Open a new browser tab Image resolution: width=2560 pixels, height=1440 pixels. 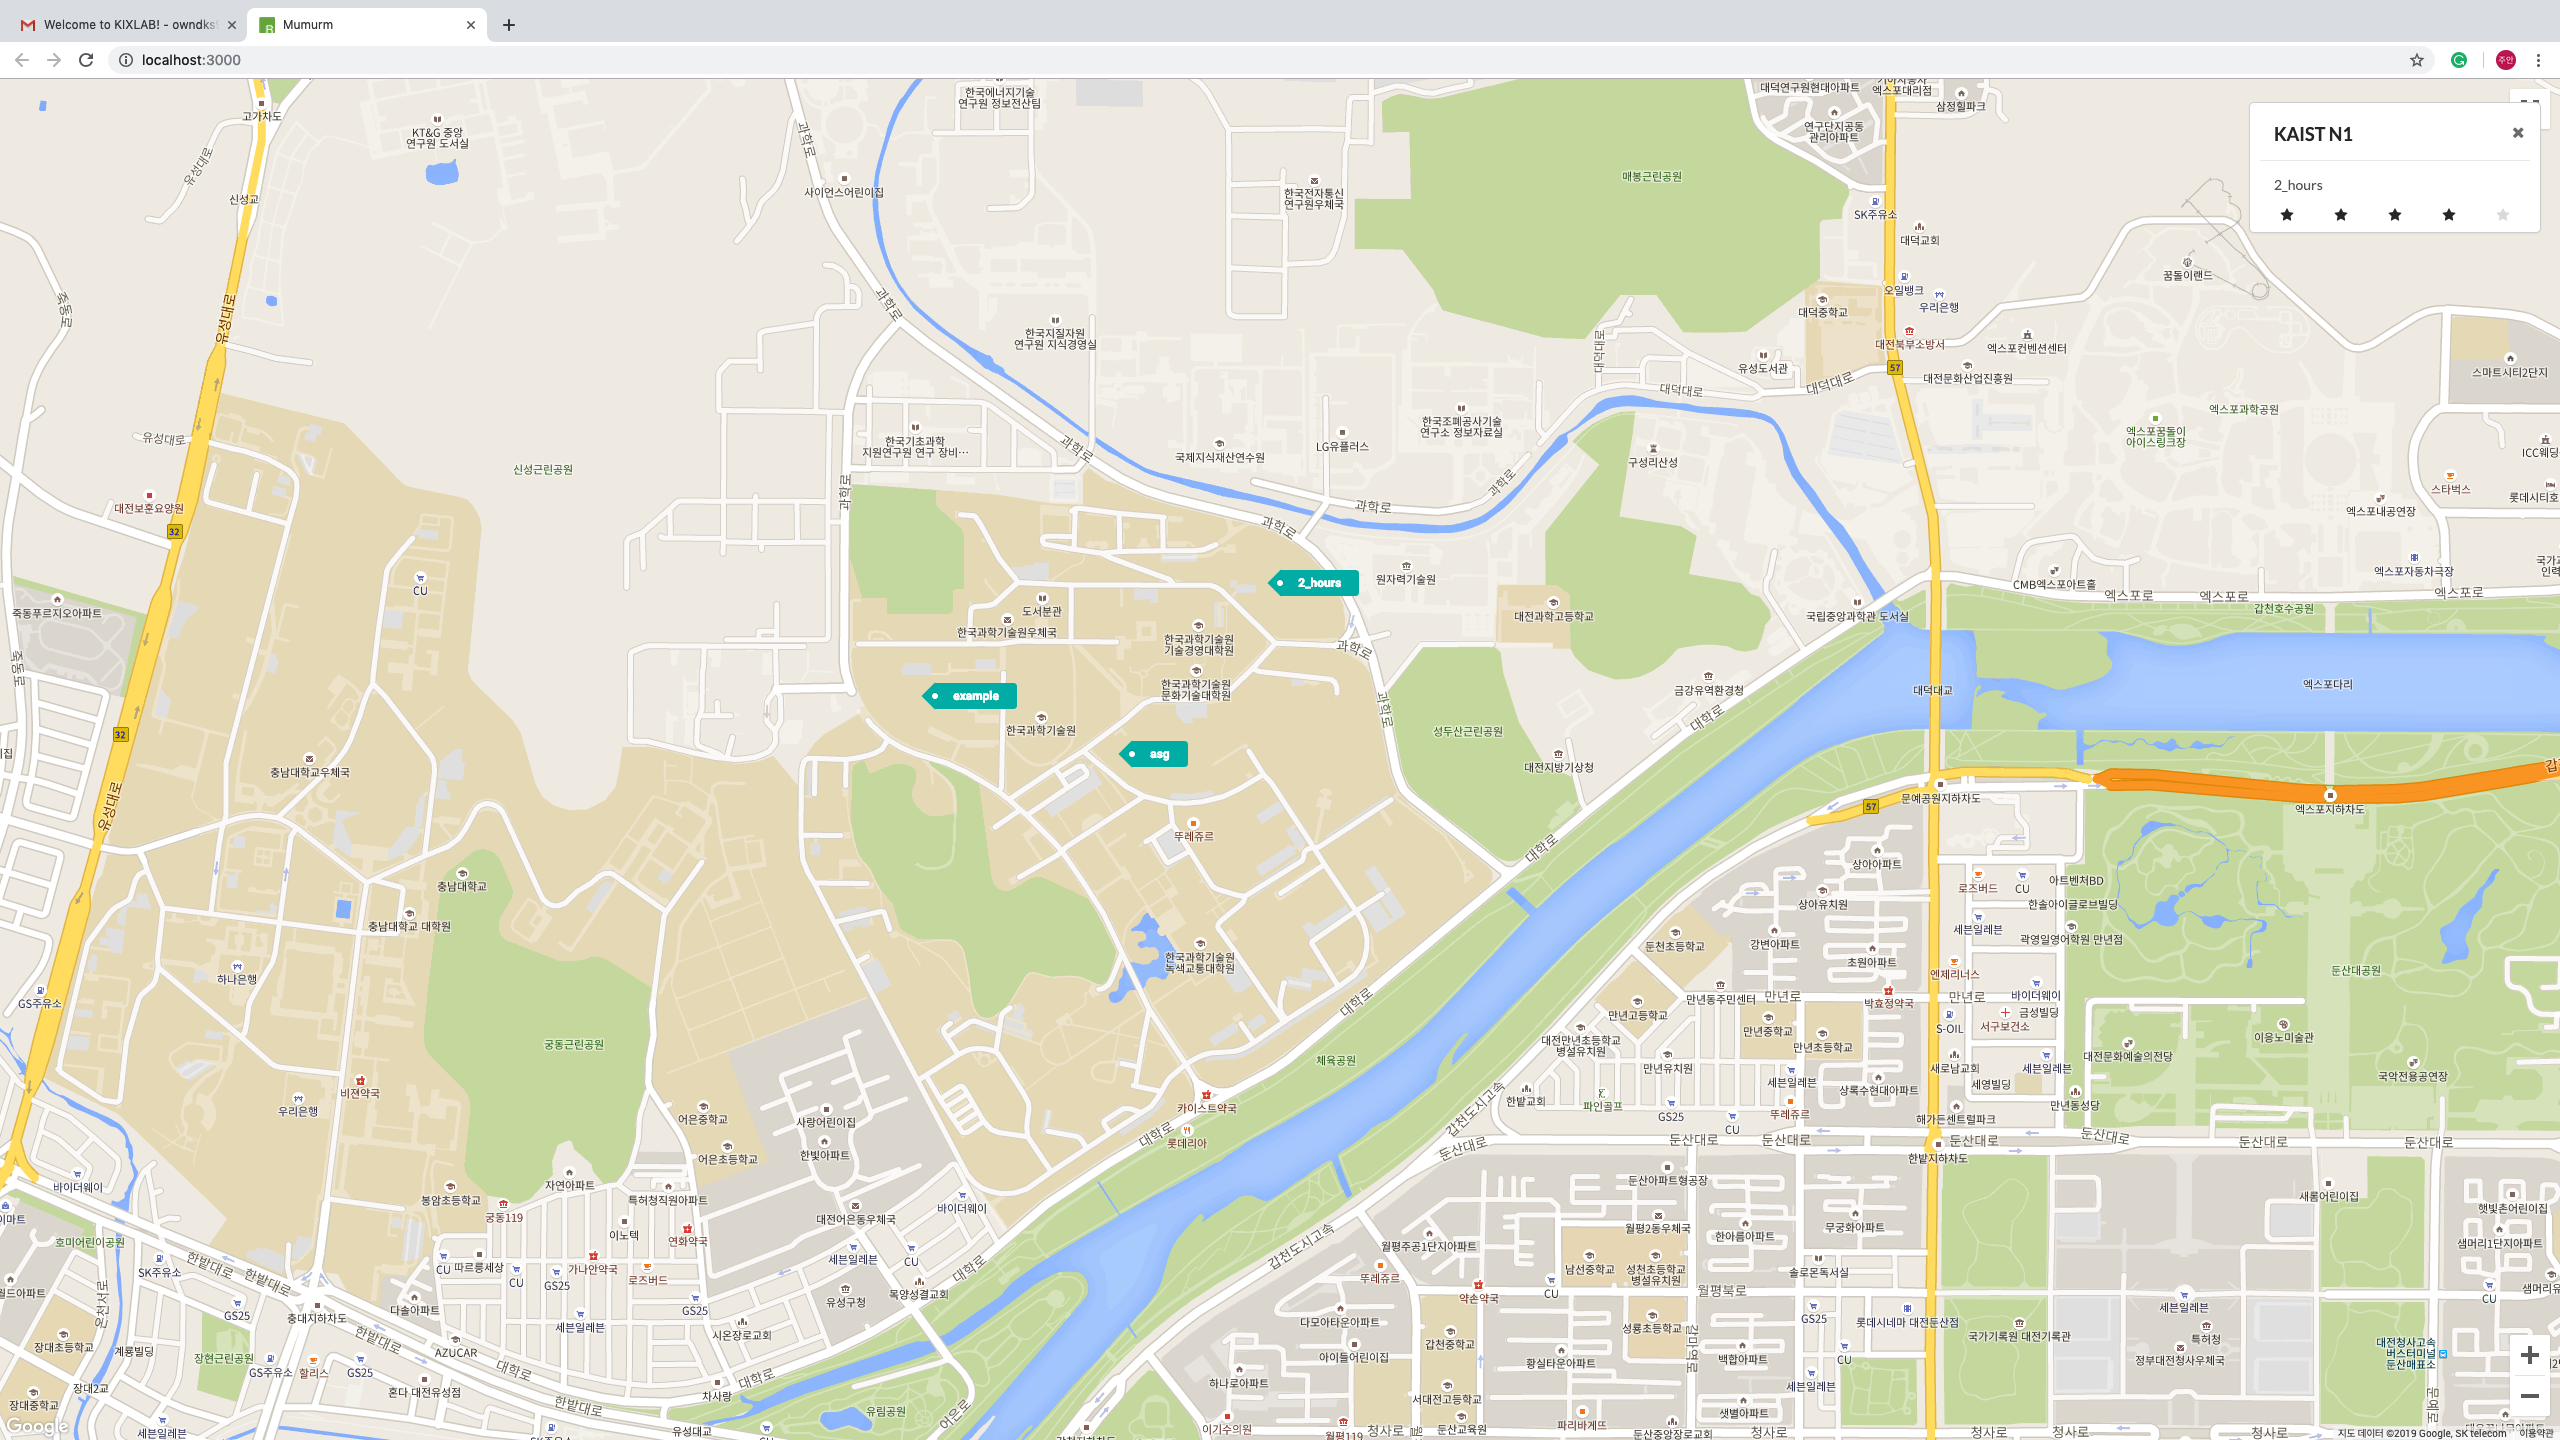509,25
